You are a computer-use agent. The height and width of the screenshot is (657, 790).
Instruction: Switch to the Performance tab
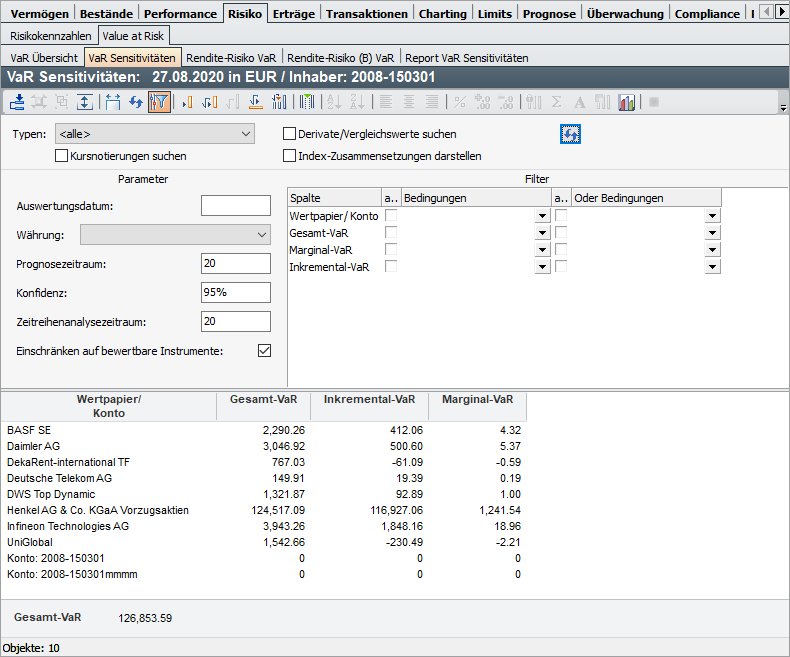179,14
